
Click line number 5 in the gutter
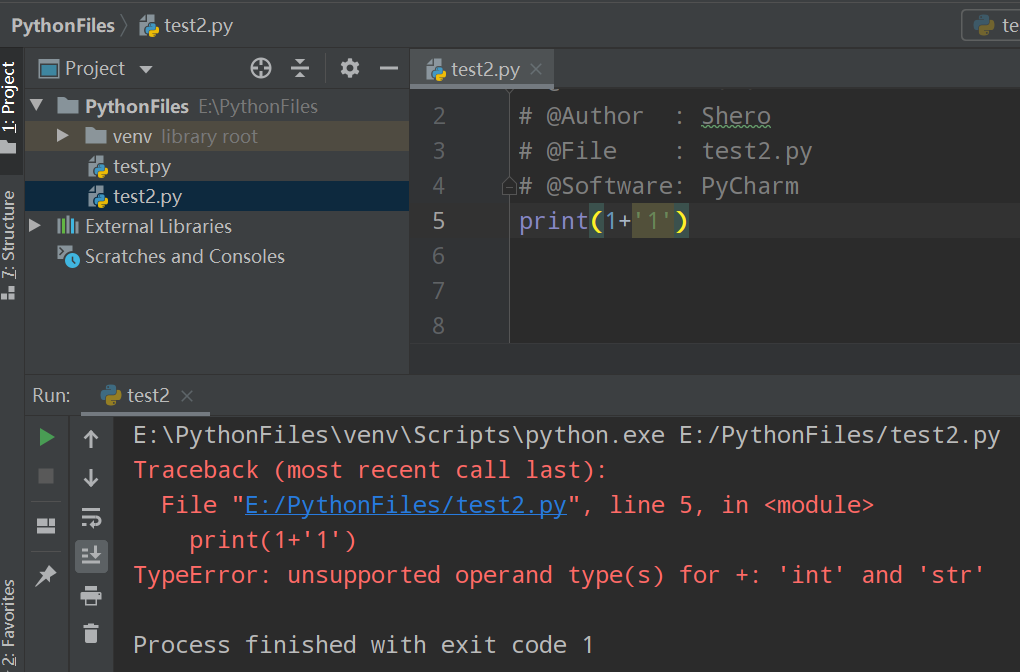pos(438,221)
